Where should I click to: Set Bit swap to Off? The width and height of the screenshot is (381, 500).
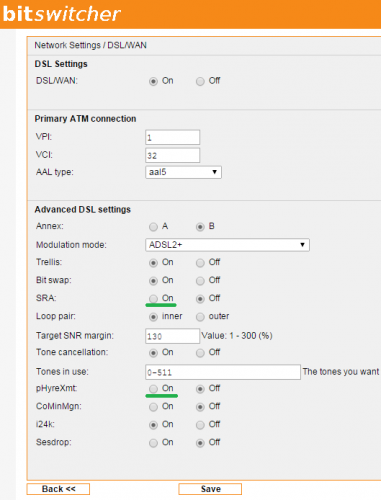[x=200, y=281]
